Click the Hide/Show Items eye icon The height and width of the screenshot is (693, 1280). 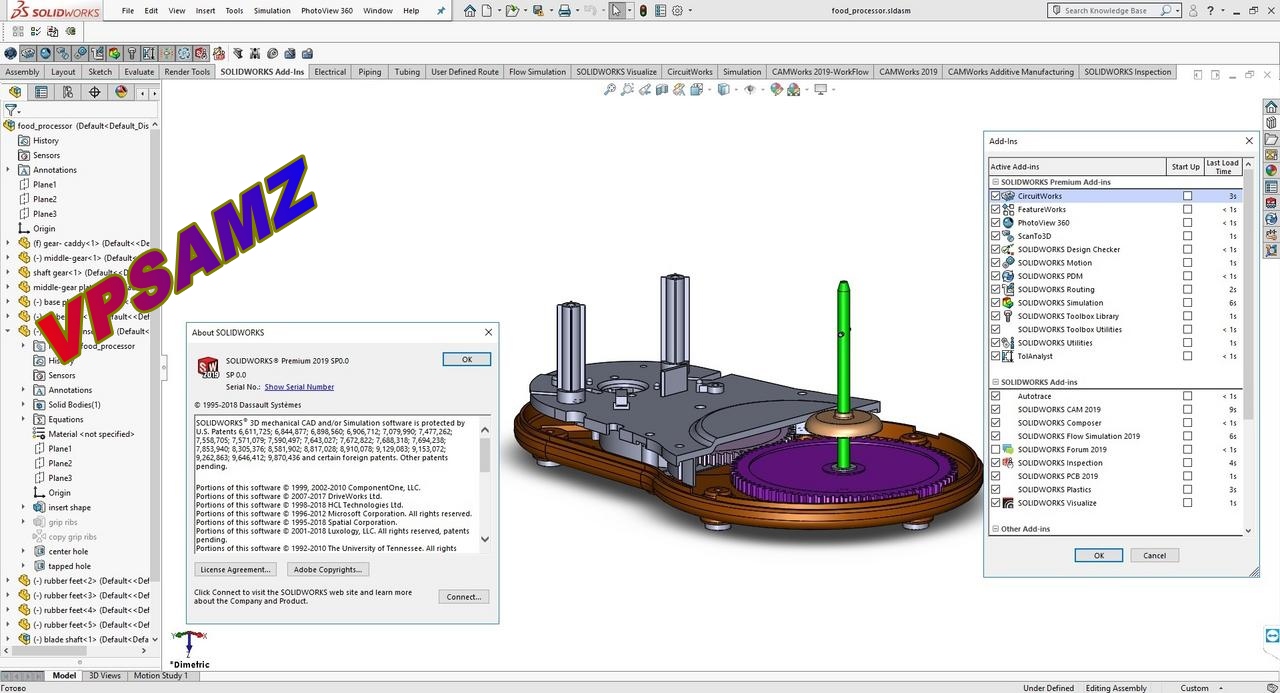pos(749,89)
